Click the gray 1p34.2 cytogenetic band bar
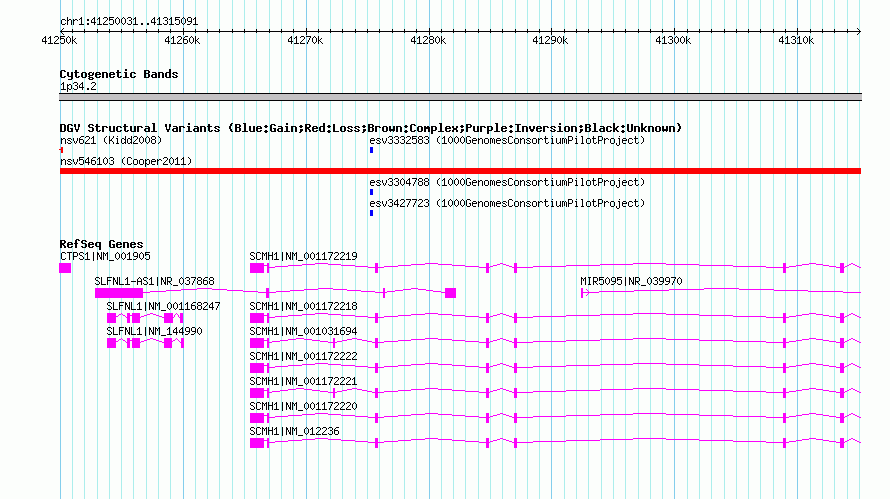The height and width of the screenshot is (499, 890). click(460, 97)
